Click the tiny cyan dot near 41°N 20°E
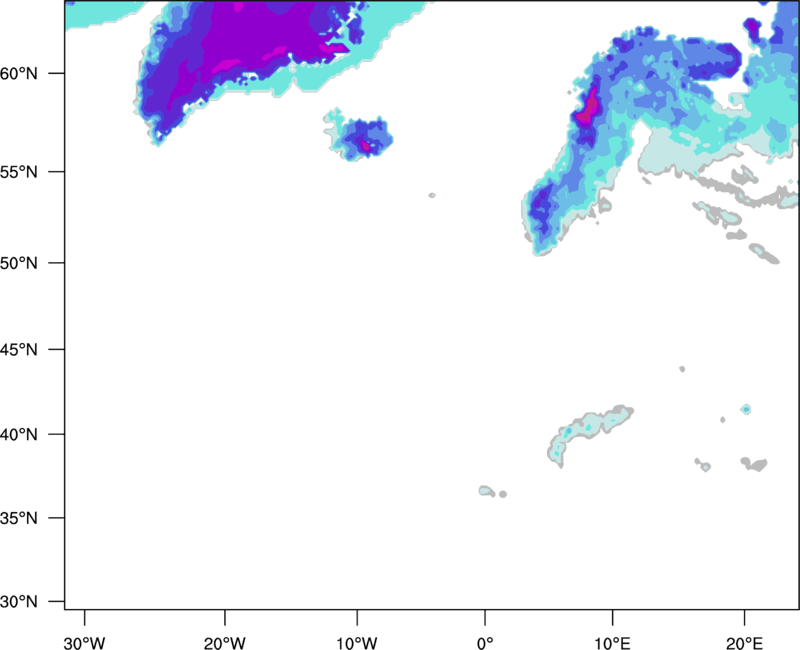The height and width of the screenshot is (650, 800). (x=746, y=409)
